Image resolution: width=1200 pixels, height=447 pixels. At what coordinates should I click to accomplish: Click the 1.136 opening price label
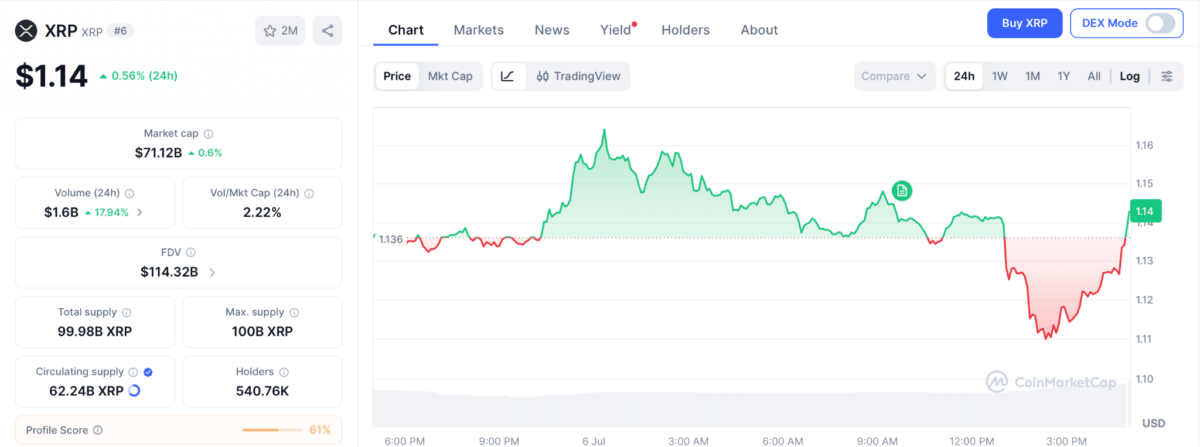tap(390, 239)
